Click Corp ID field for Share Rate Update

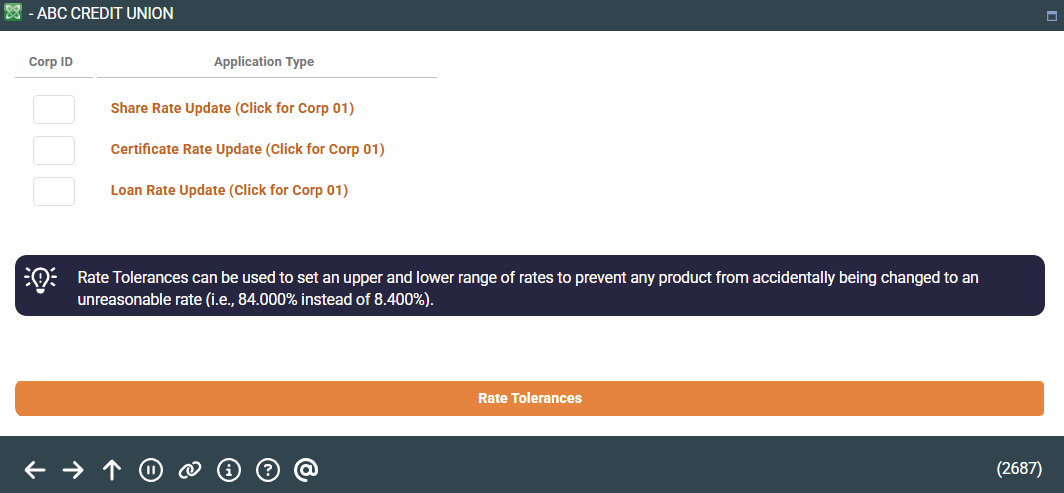pyautogui.click(x=54, y=109)
